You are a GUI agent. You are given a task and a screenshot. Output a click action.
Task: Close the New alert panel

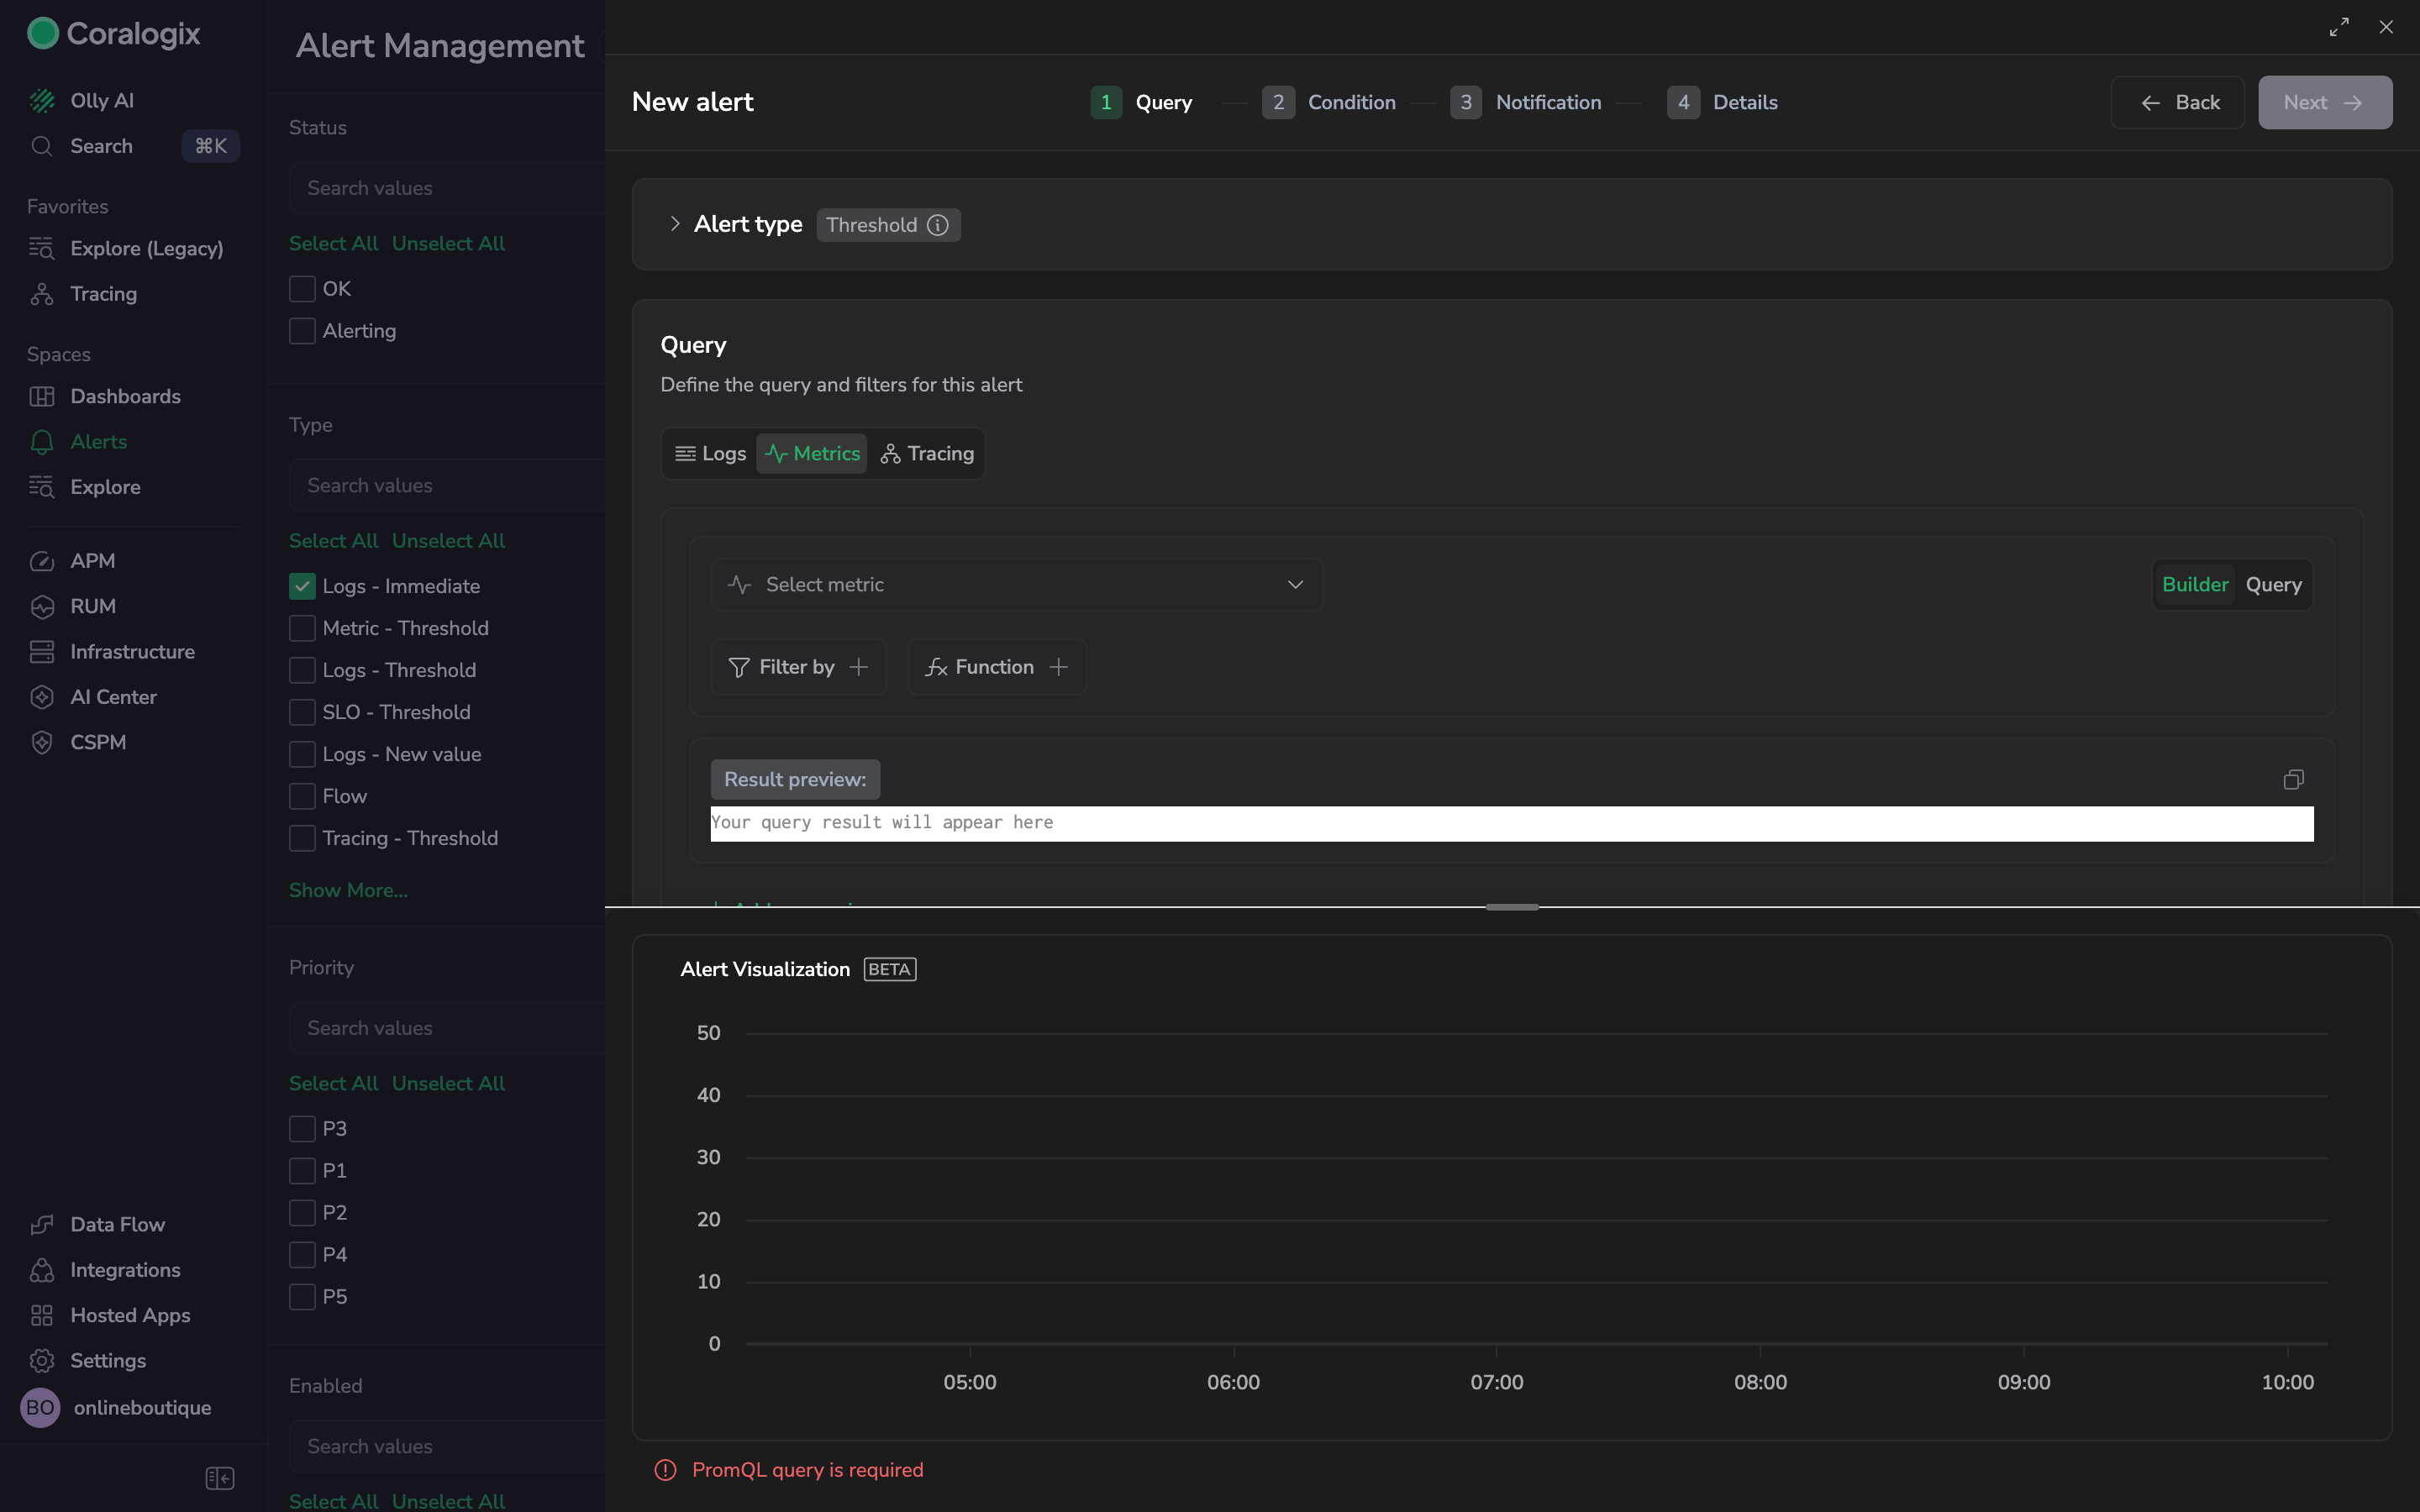[2386, 27]
